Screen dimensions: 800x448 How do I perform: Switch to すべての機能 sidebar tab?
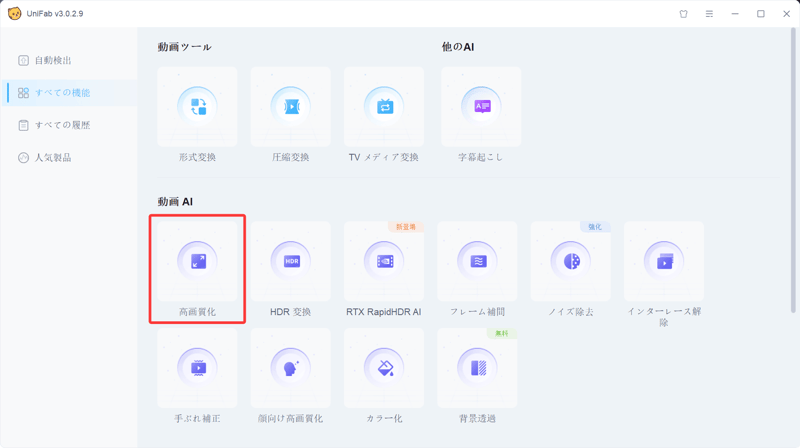pyautogui.click(x=69, y=92)
